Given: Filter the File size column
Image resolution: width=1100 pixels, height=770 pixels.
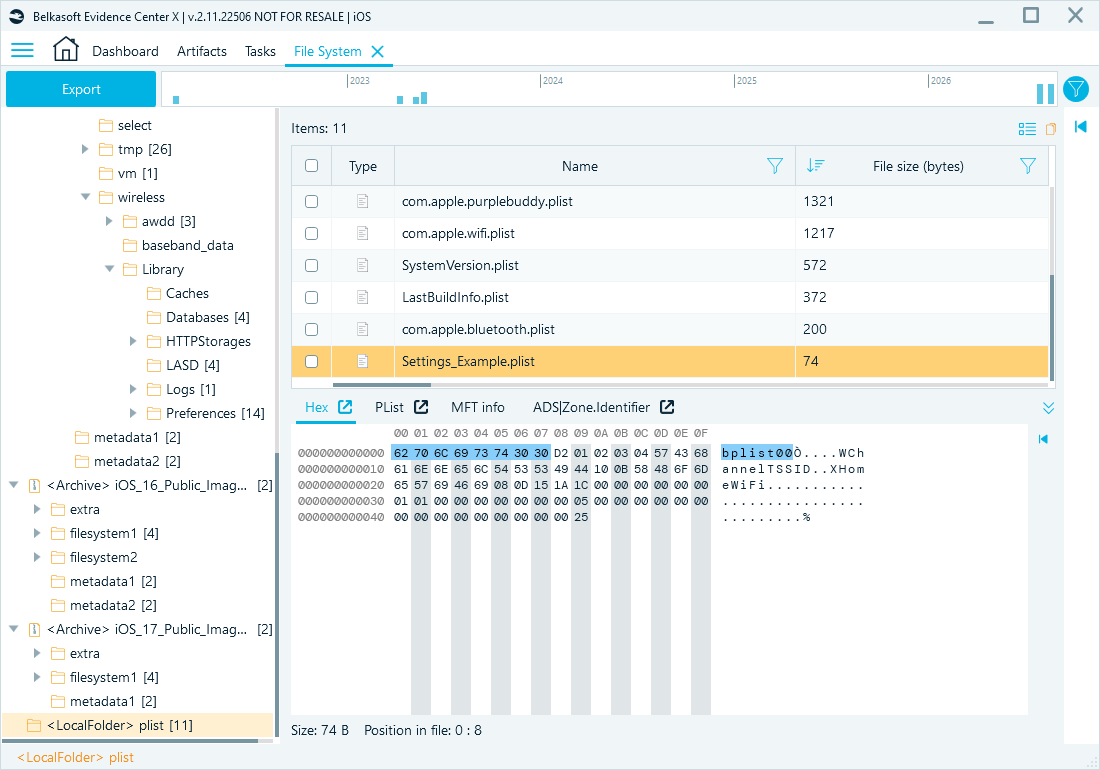Looking at the screenshot, I should pos(1027,166).
